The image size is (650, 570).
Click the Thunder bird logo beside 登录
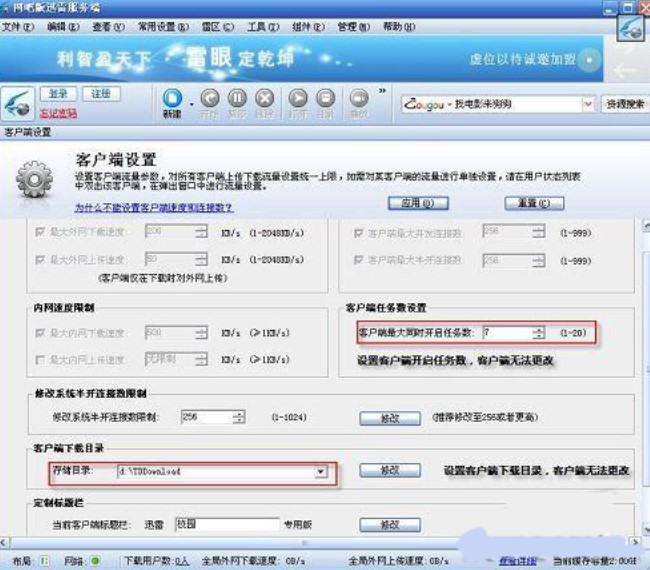click(17, 104)
